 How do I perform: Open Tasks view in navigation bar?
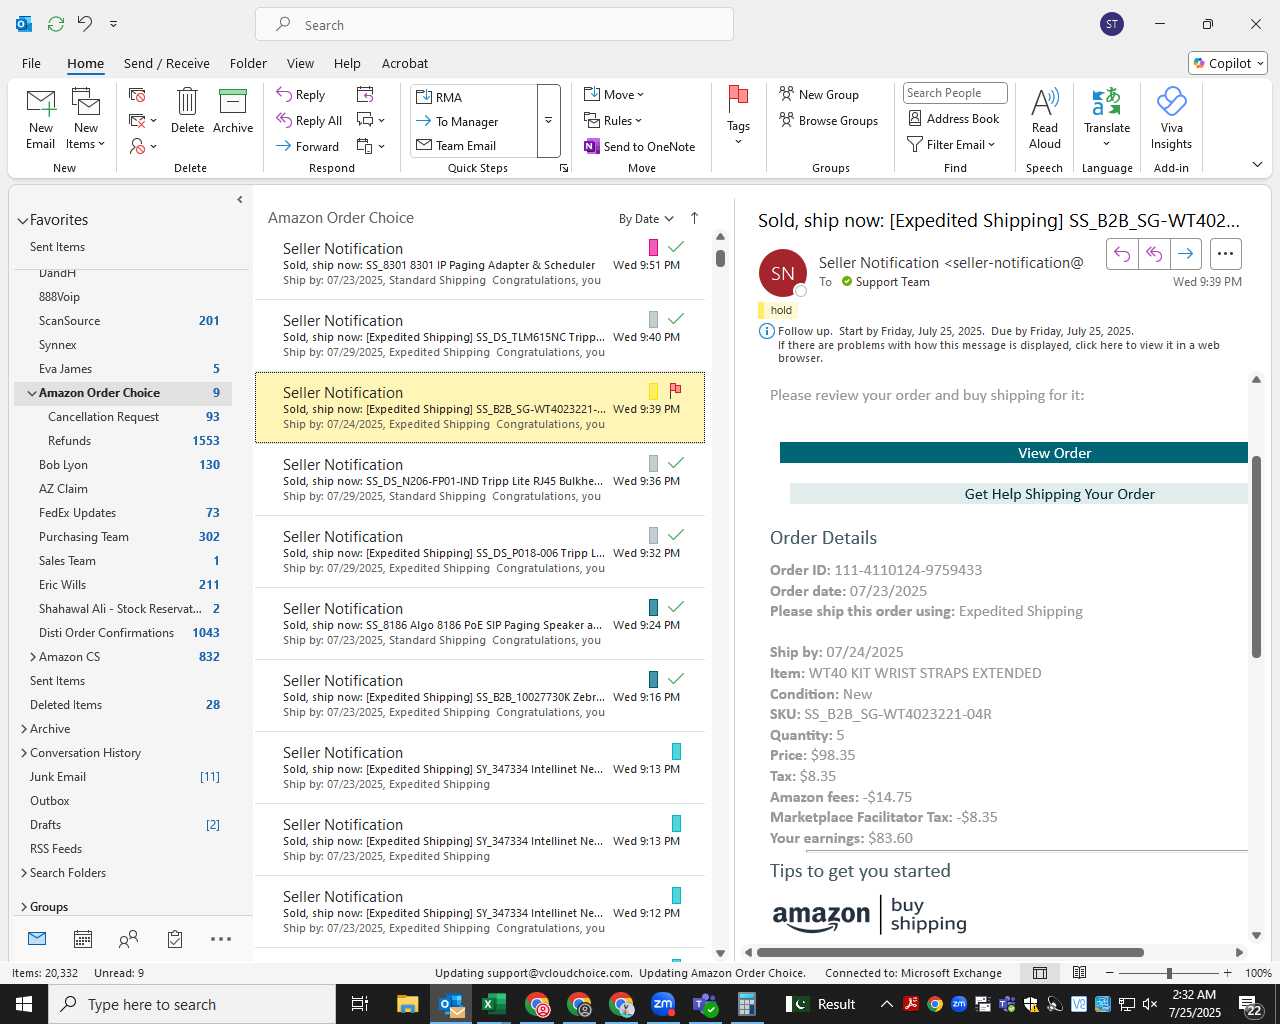click(175, 938)
